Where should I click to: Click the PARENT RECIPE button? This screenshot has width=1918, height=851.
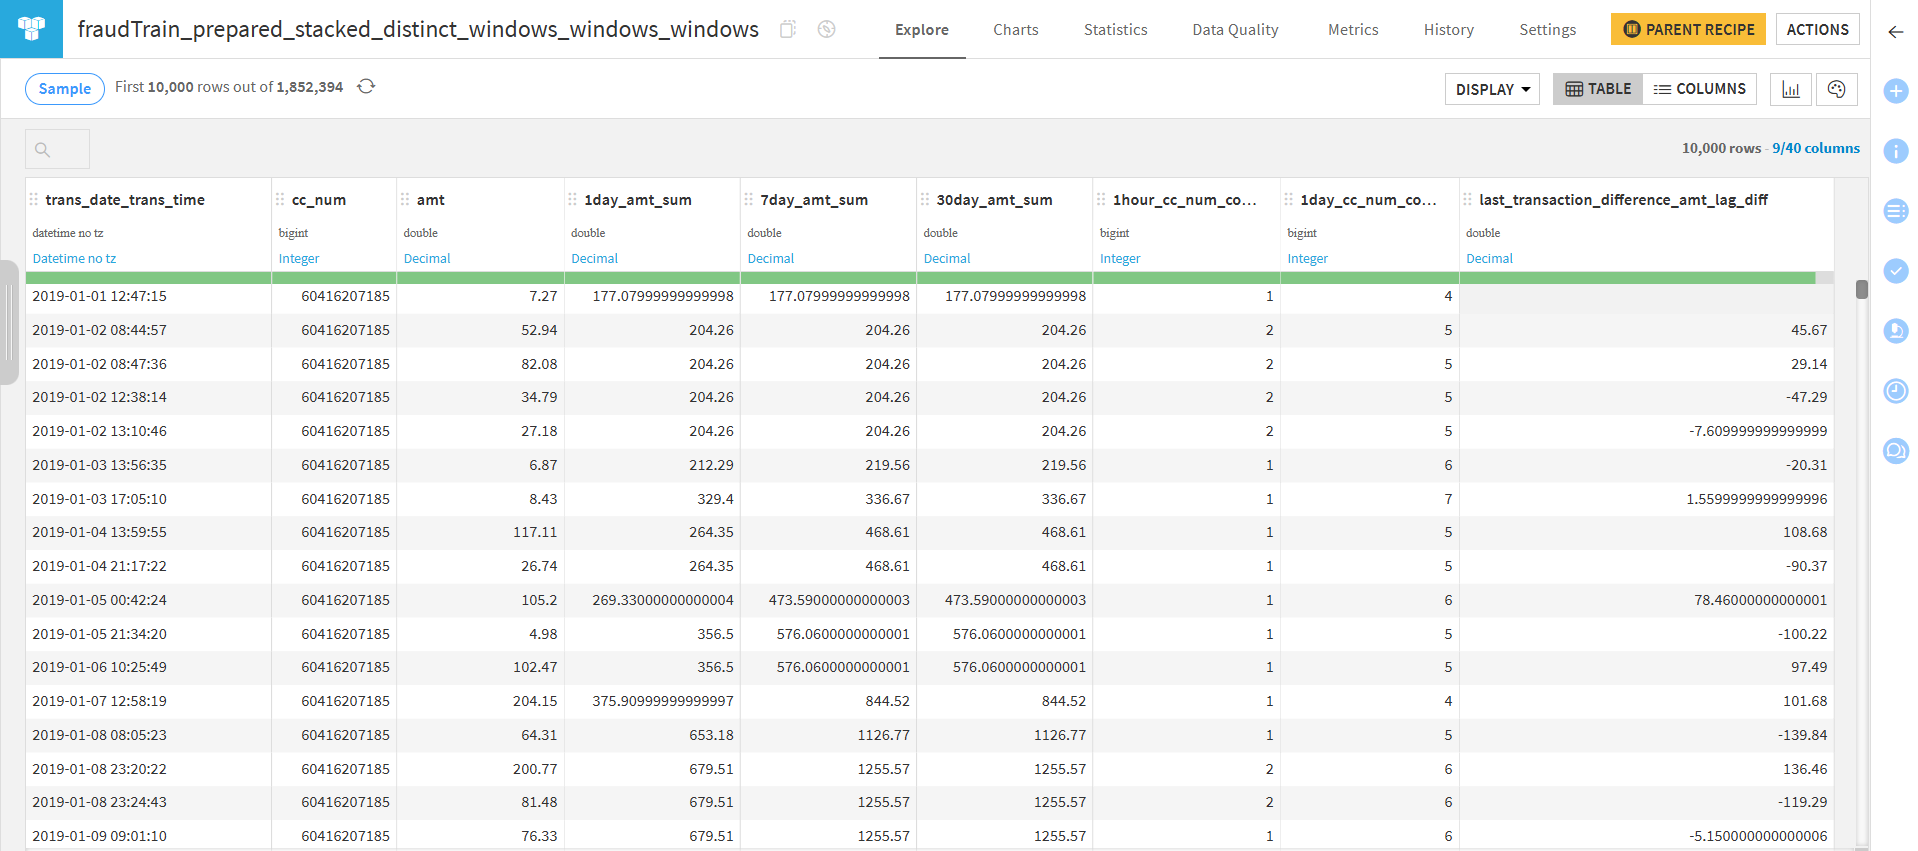click(x=1689, y=29)
